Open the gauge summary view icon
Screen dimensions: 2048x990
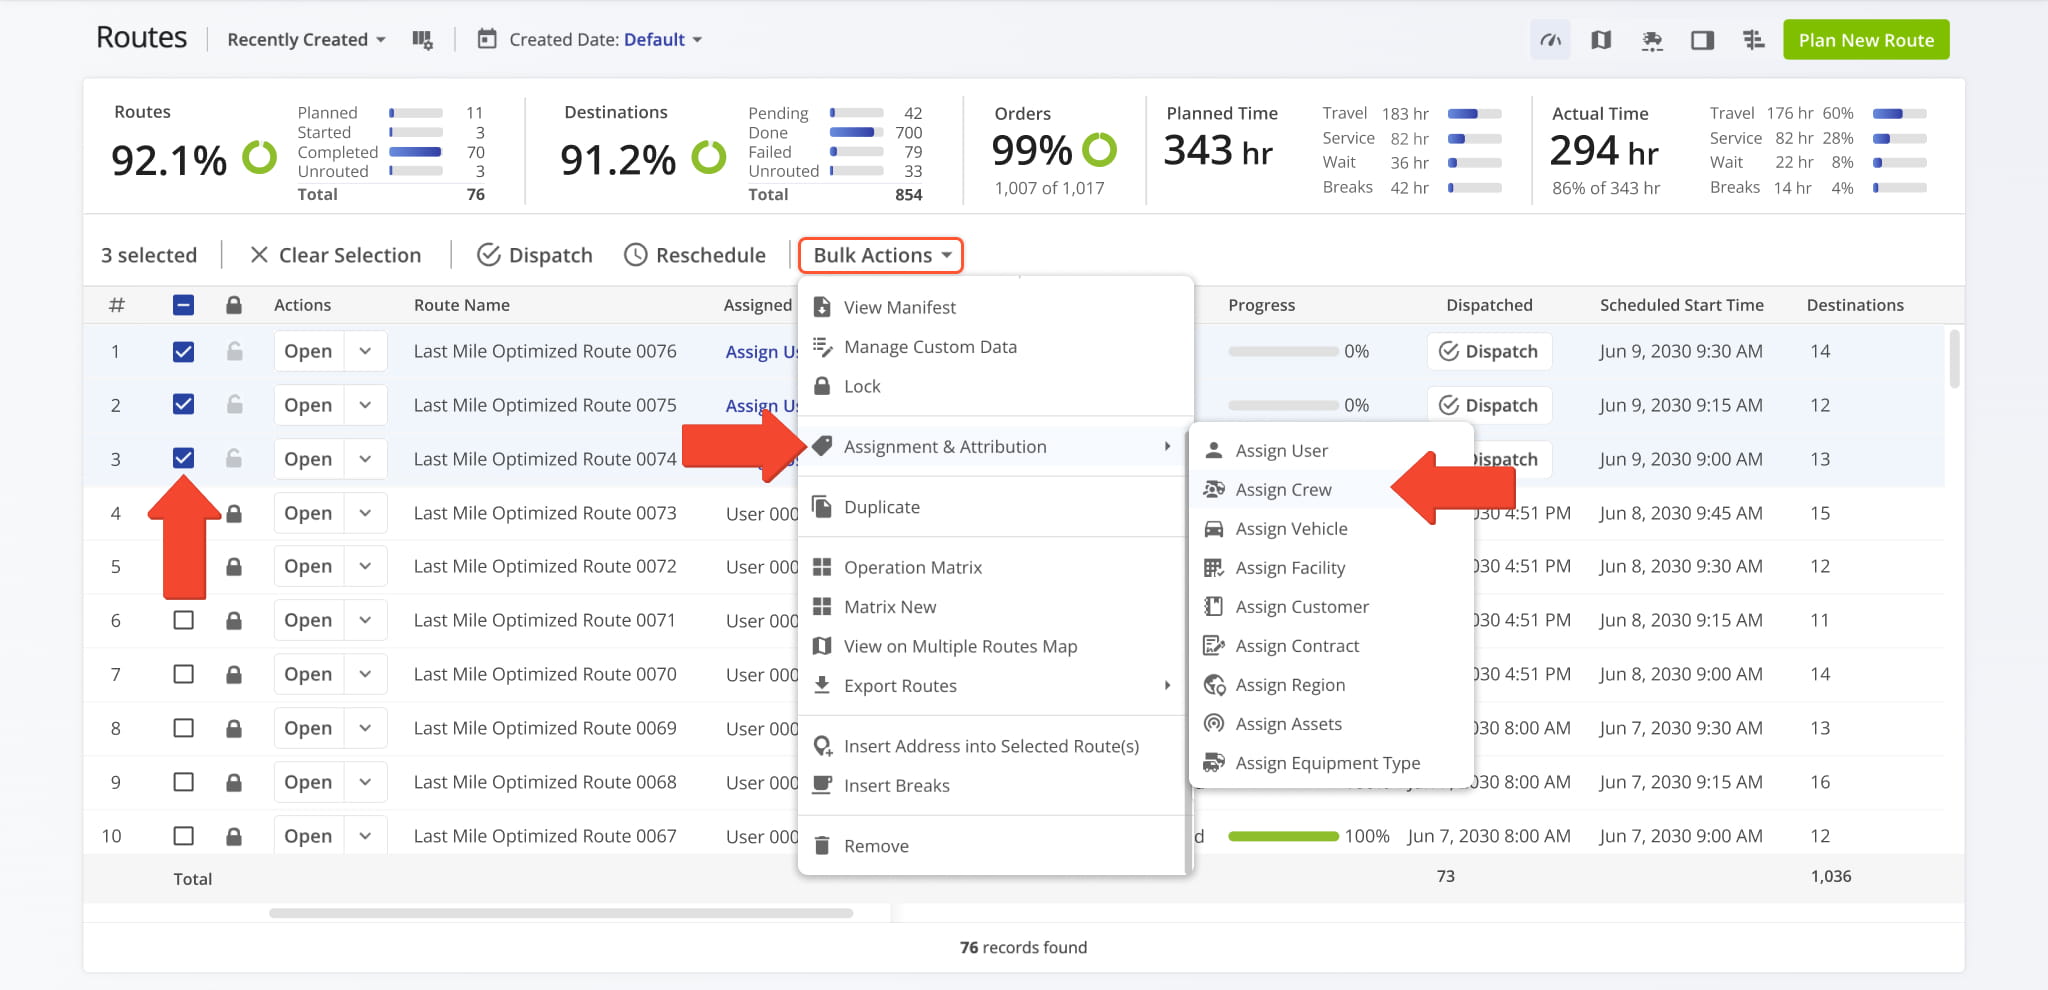coord(1550,40)
